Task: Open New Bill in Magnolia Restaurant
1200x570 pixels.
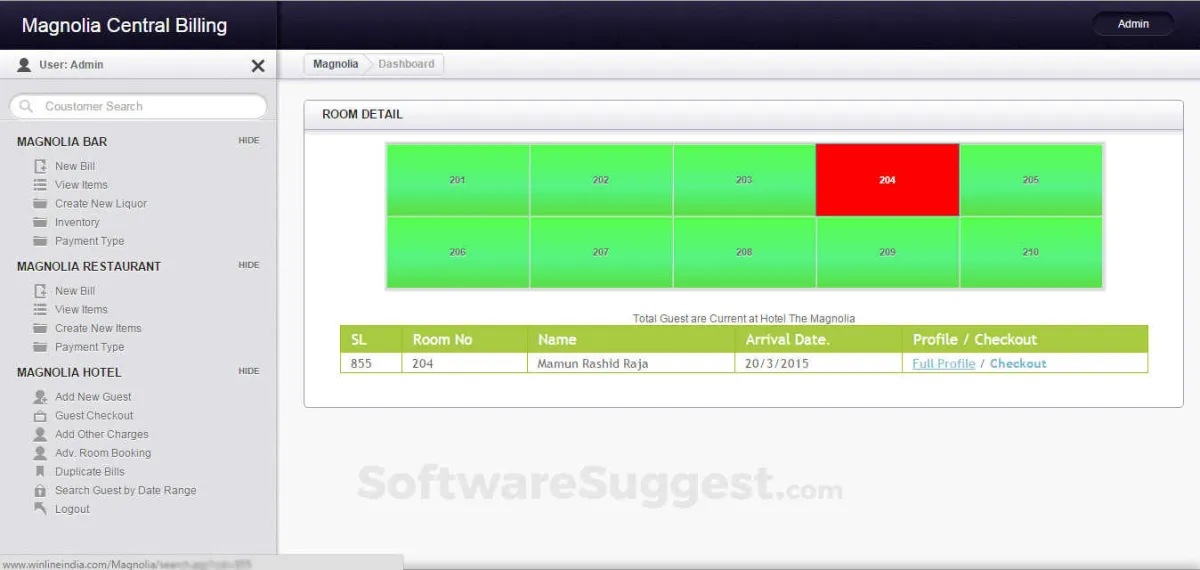Action: [75, 291]
